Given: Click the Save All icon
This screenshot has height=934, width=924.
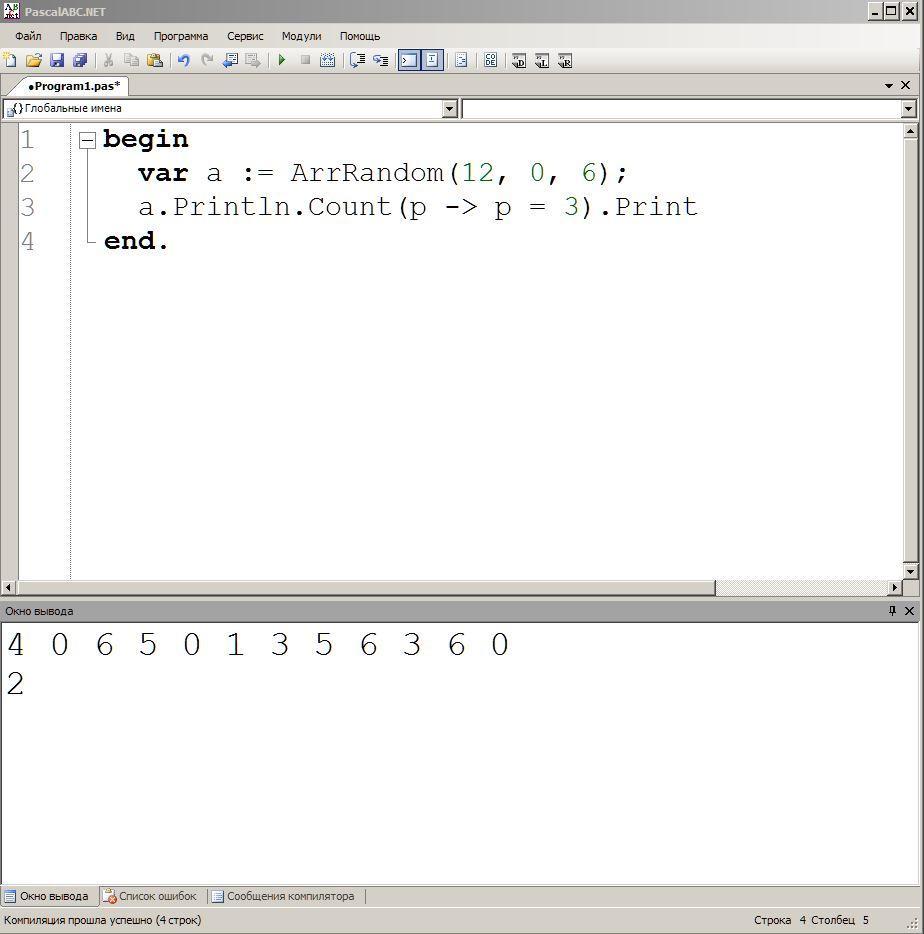Looking at the screenshot, I should pos(80,60).
